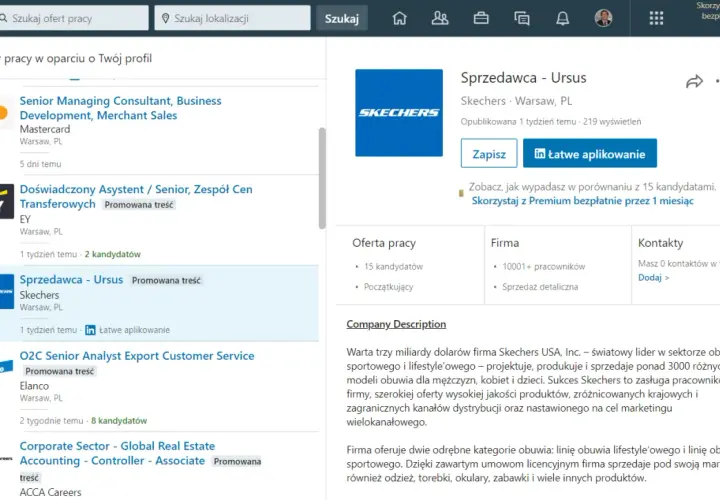Open the Notifications bell icon
This screenshot has height=500, width=720.
[x=562, y=18]
